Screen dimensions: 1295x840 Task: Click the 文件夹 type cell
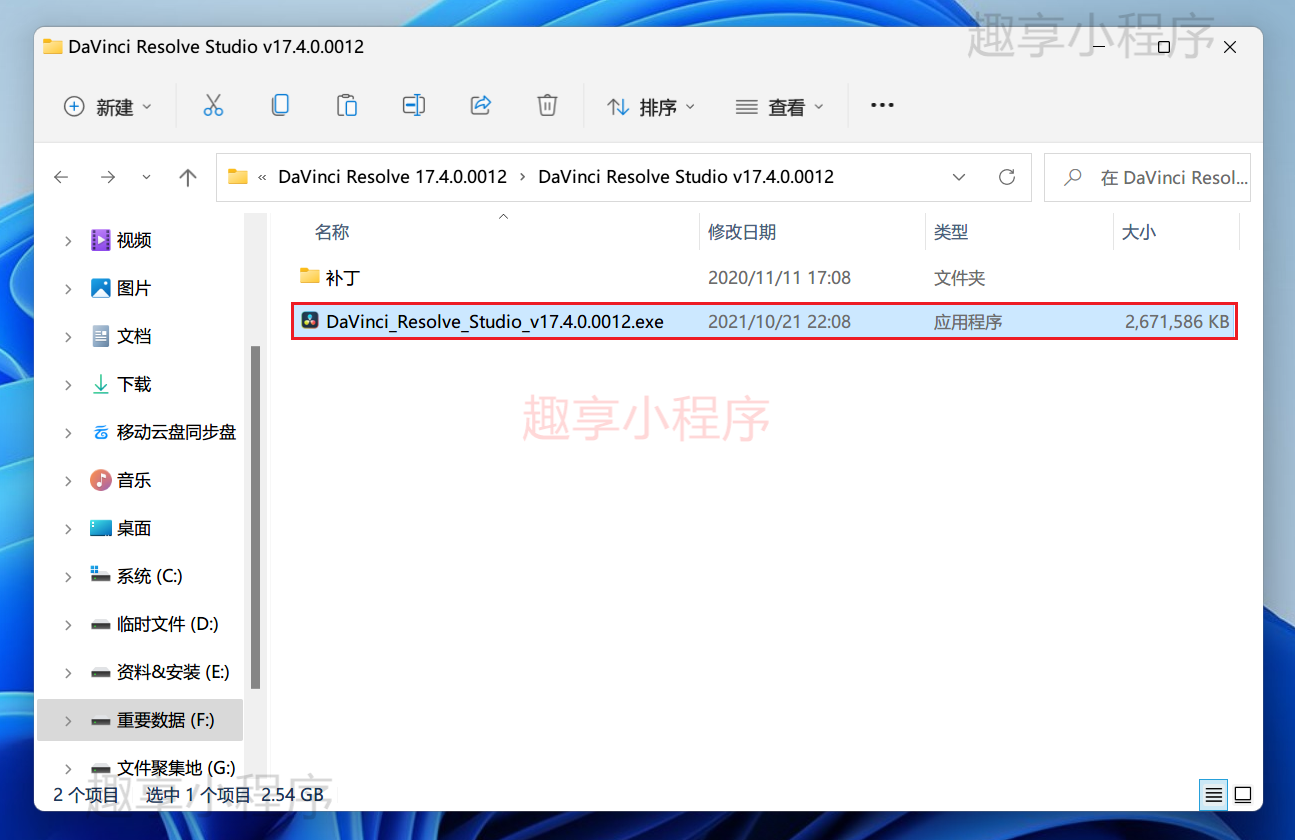tap(959, 278)
